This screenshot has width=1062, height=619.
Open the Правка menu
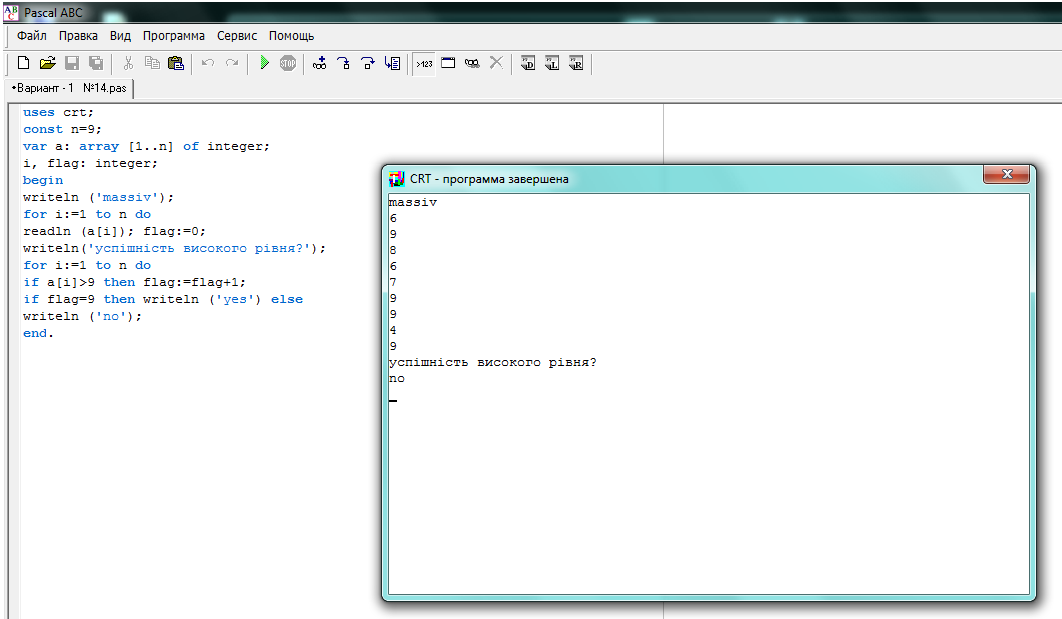pos(78,36)
